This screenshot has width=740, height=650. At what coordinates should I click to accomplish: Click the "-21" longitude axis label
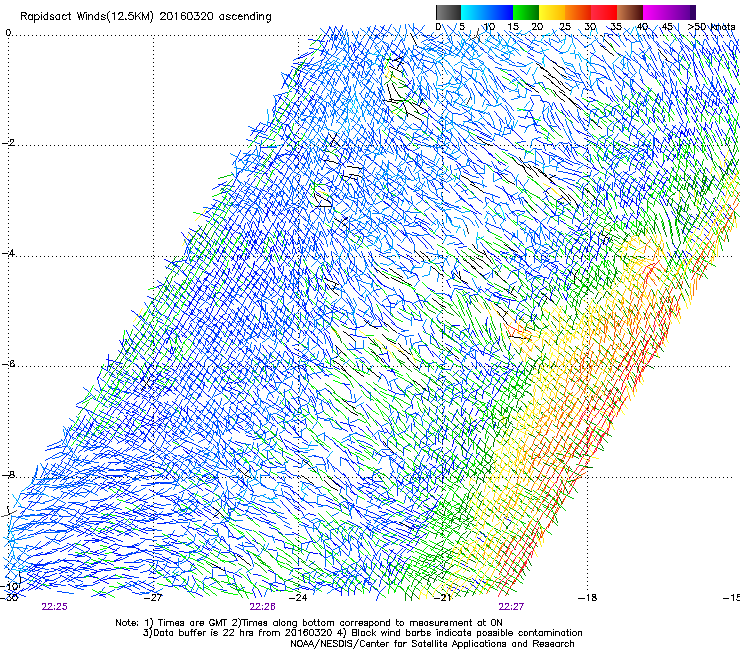pyautogui.click(x=443, y=598)
